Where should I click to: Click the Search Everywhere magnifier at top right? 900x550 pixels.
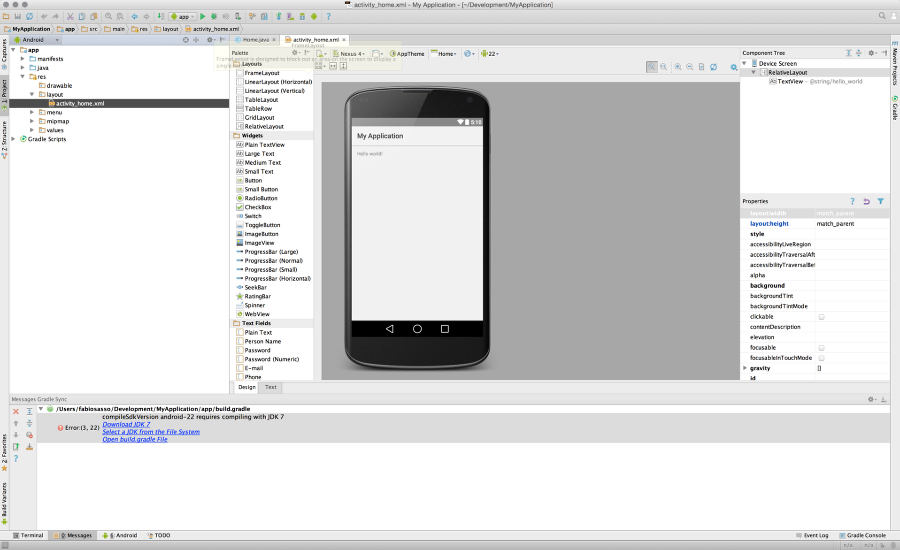[x=882, y=16]
